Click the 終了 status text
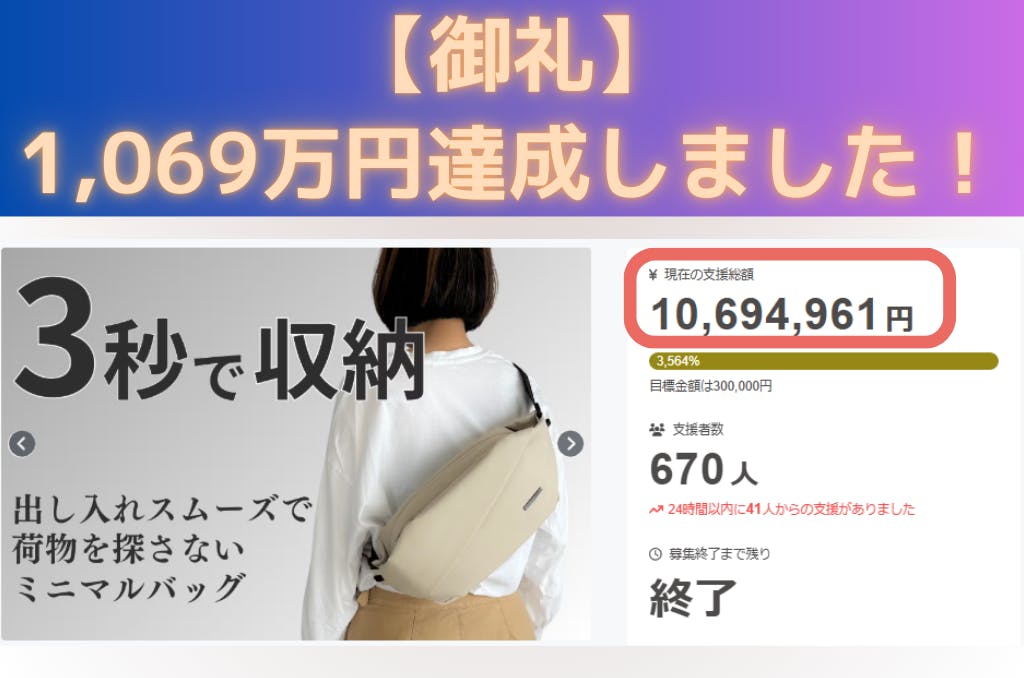Image resolution: width=1024 pixels, height=678 pixels. click(693, 598)
